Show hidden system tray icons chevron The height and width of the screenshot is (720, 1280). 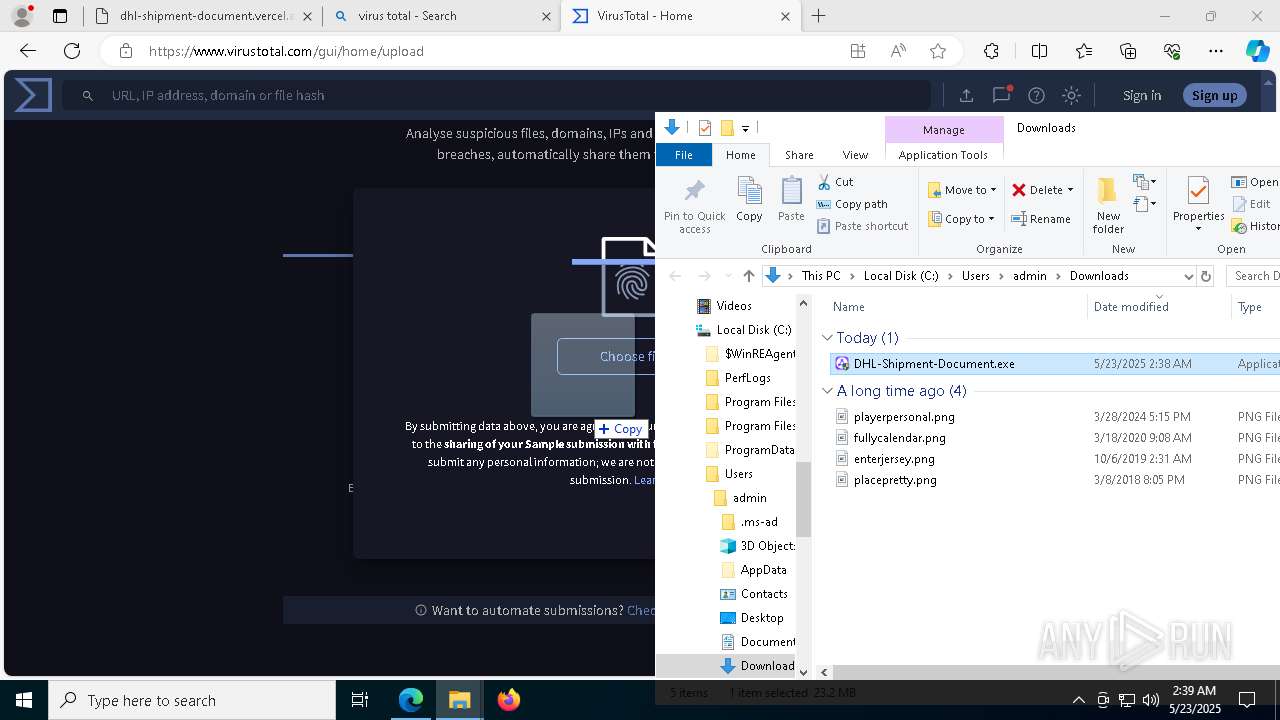click(1078, 700)
